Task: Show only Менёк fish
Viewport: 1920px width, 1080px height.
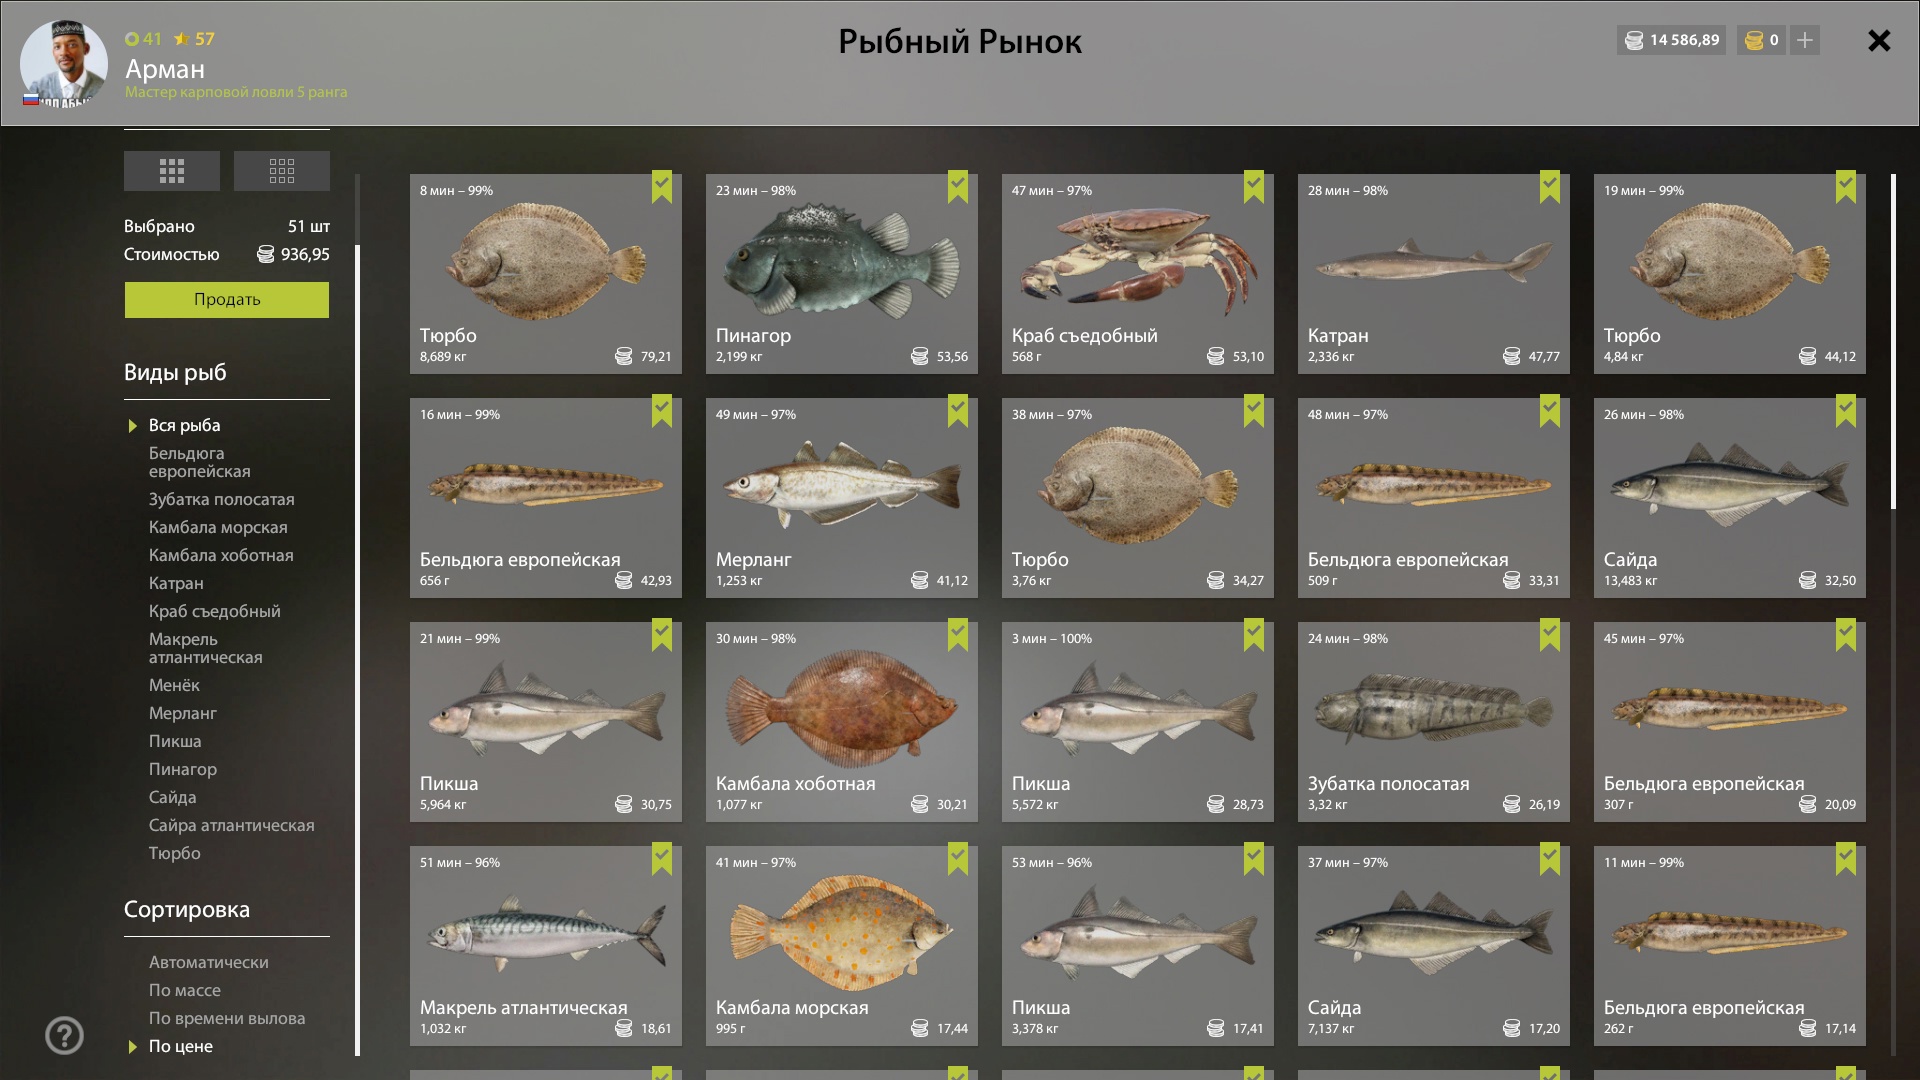Action: [174, 685]
